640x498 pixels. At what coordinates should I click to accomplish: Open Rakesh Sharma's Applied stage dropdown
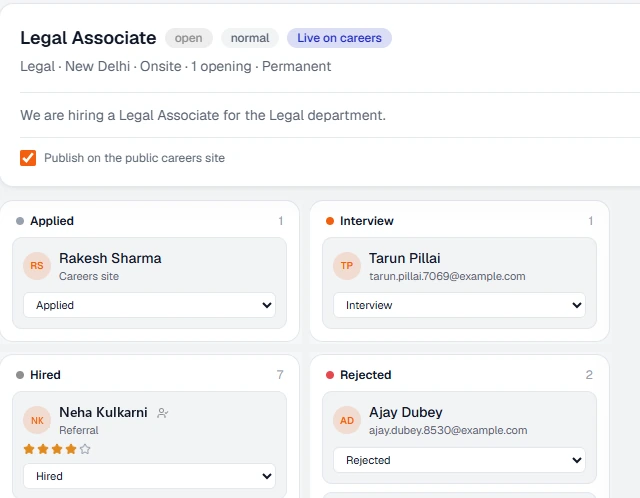point(149,305)
